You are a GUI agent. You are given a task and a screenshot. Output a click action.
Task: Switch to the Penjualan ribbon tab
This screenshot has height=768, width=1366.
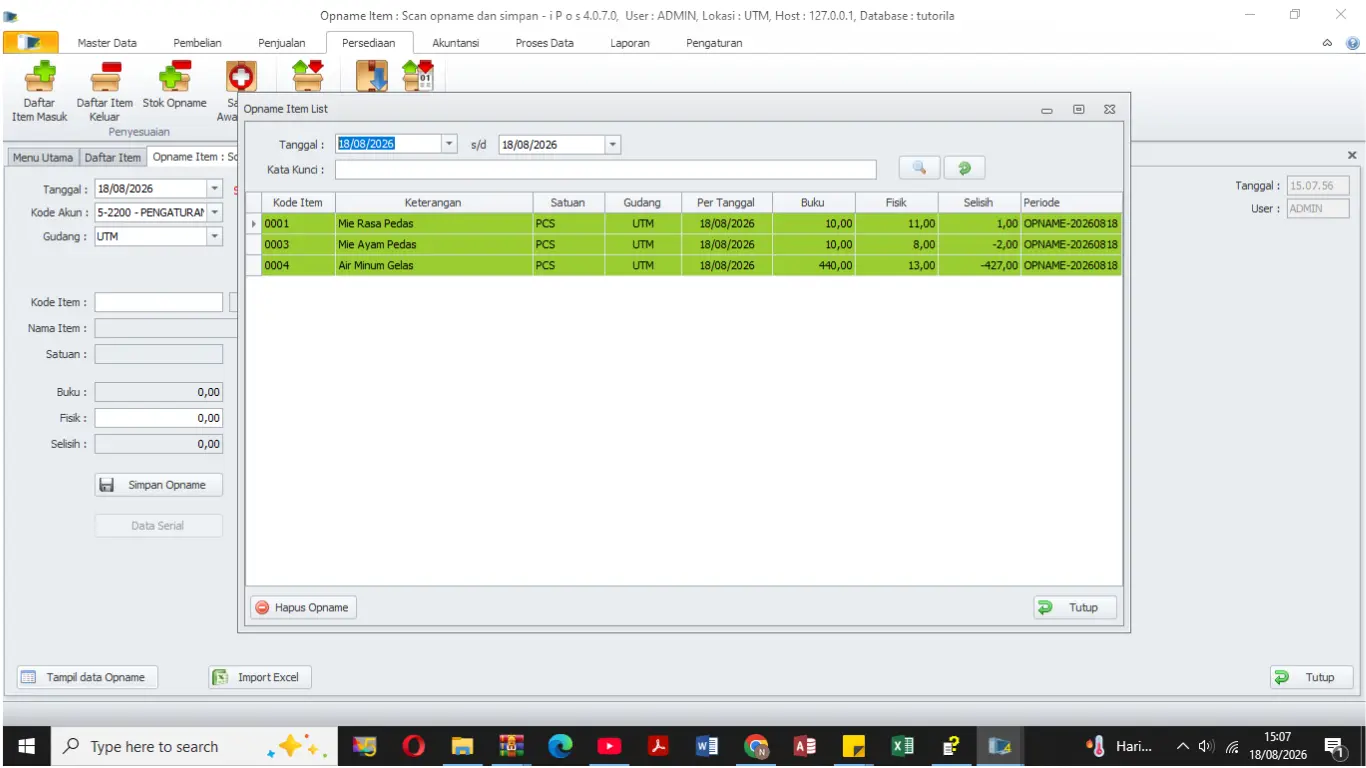(282, 43)
